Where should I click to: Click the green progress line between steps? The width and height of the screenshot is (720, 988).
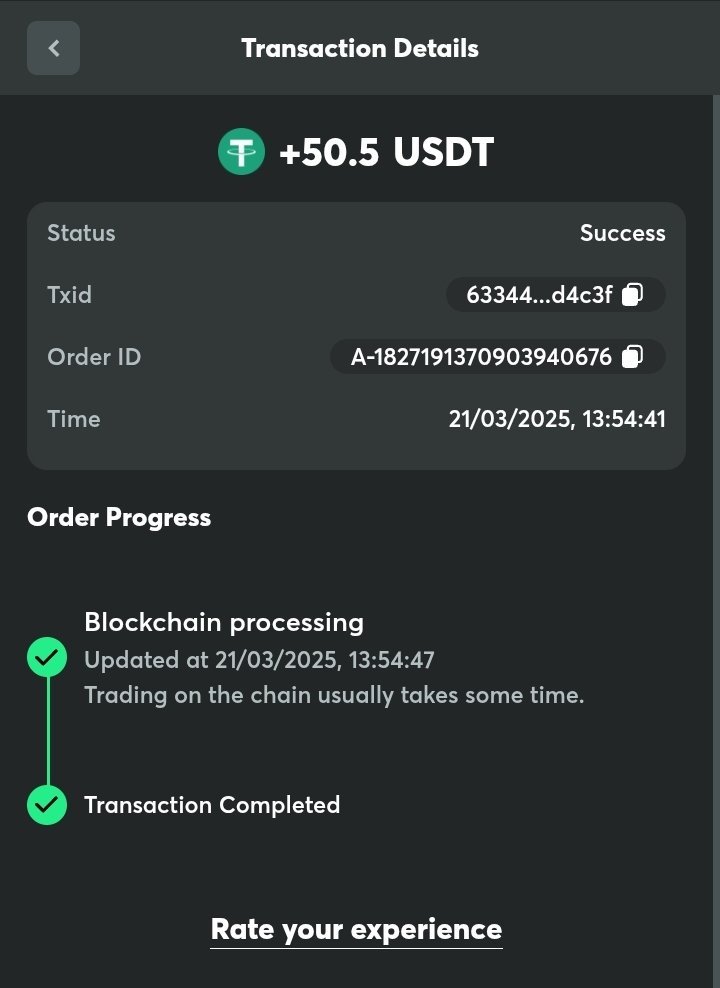click(x=47, y=732)
